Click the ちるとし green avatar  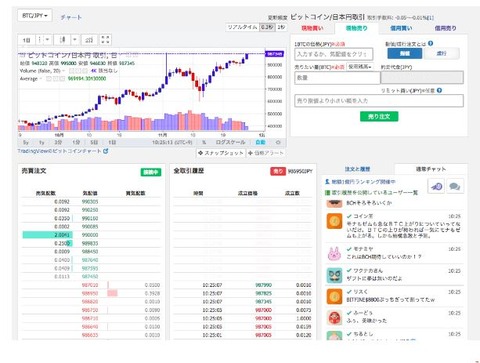click(334, 335)
